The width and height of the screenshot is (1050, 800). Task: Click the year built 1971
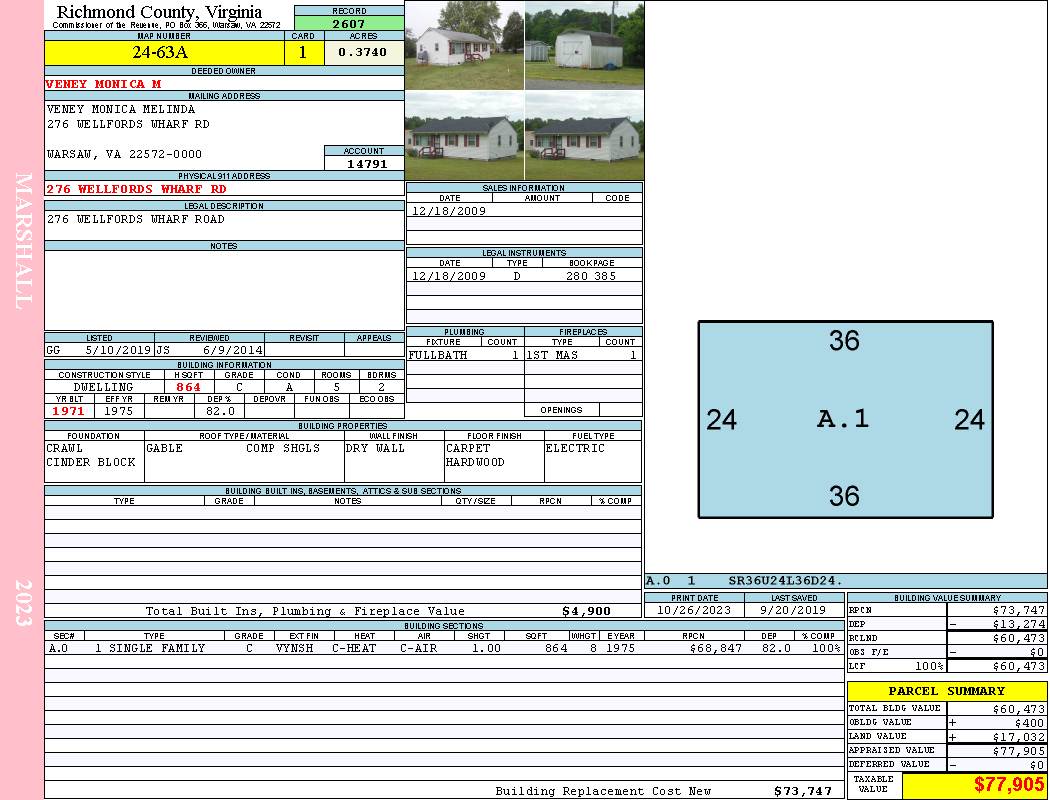[x=68, y=411]
